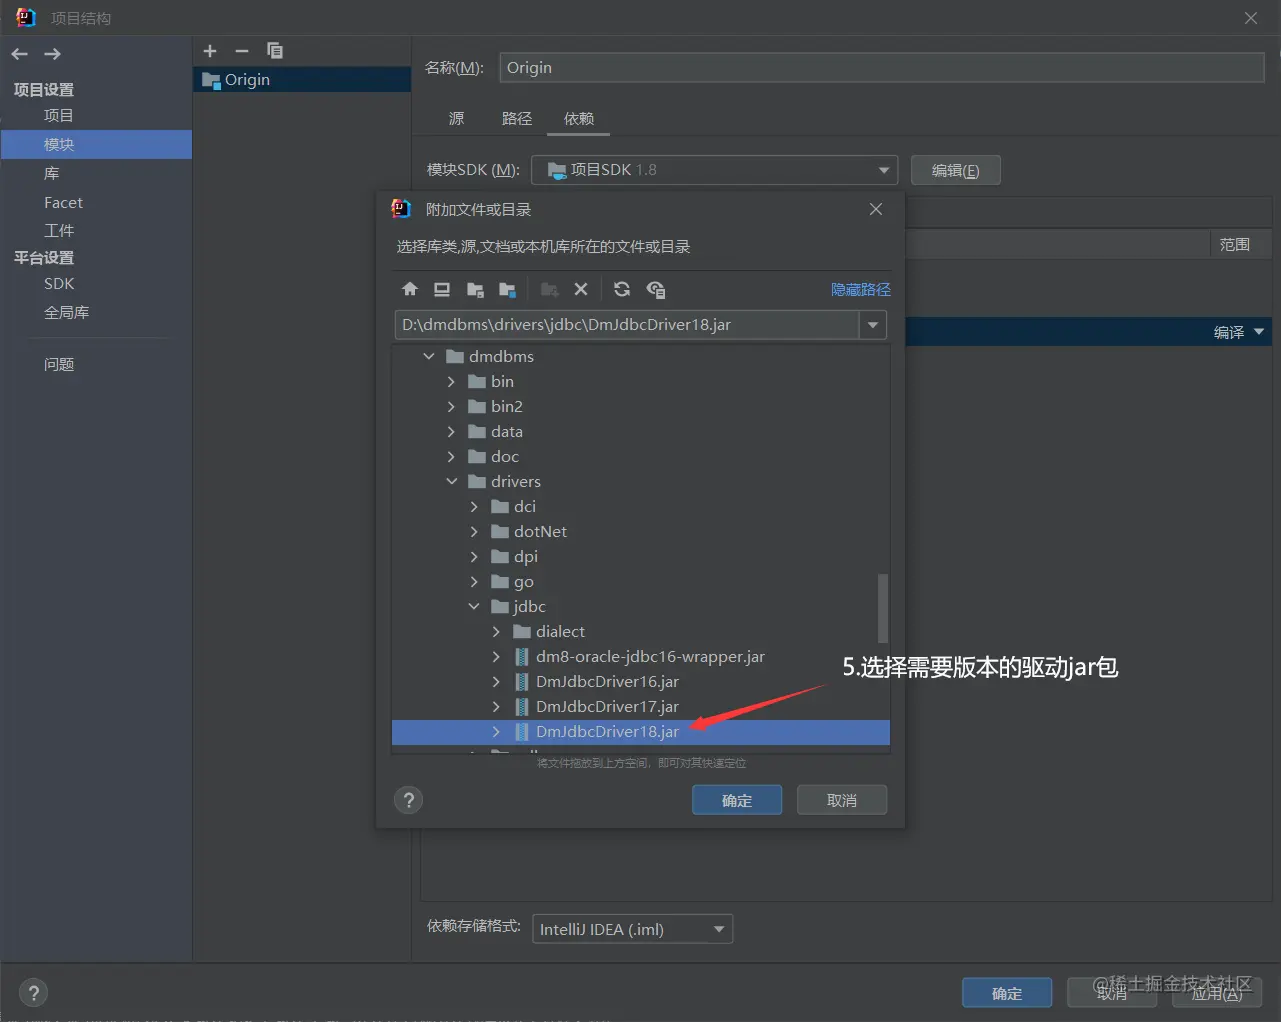Click the delete icon in chooser toolbar

coord(581,289)
